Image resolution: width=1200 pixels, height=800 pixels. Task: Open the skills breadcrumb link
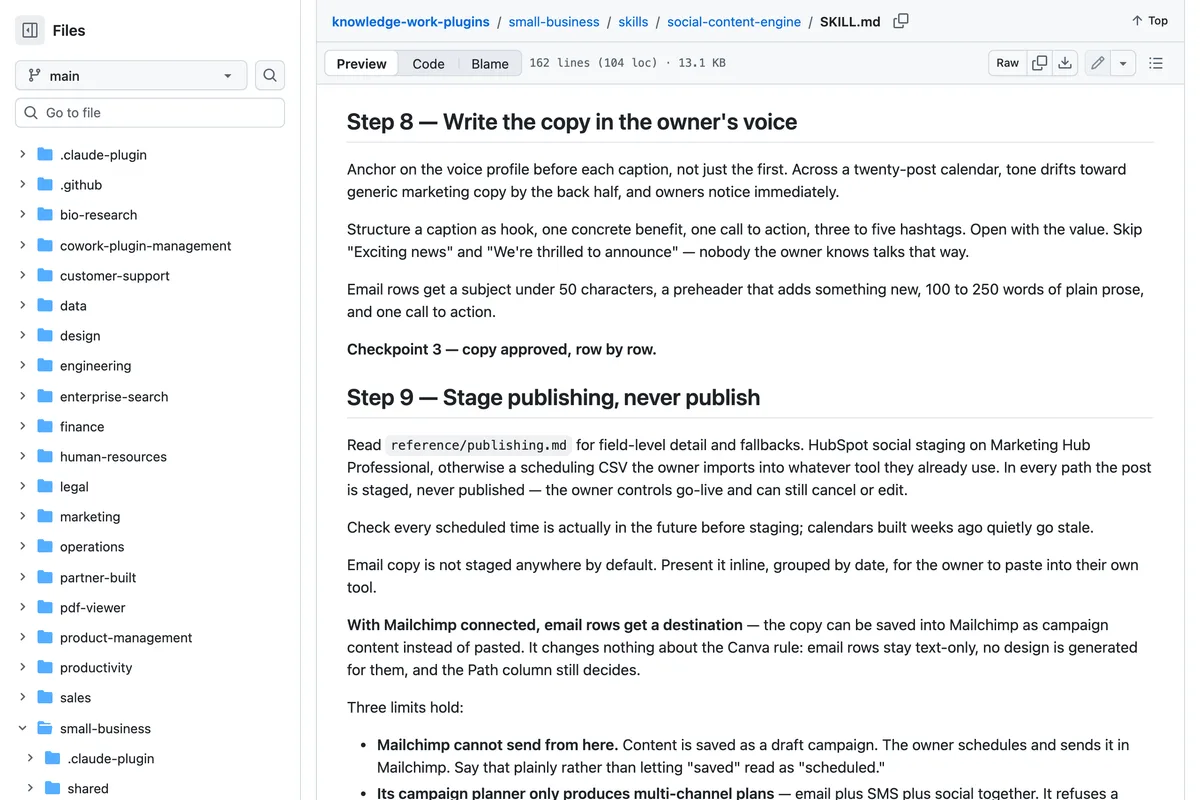click(633, 21)
